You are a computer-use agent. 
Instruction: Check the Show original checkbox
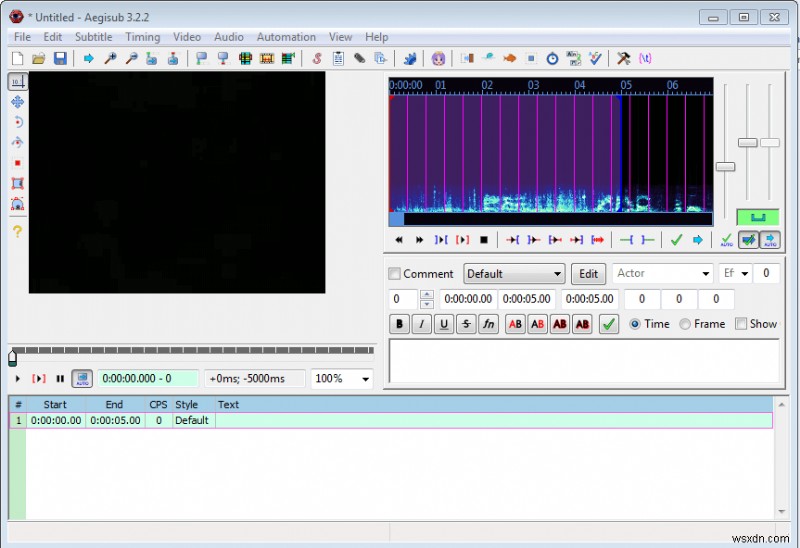[x=741, y=324]
